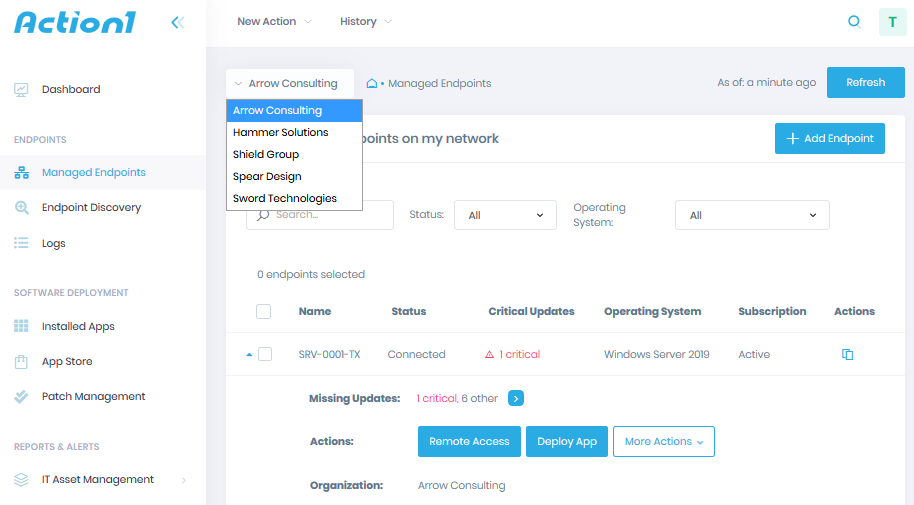Viewport: 914px width, 505px height.
Task: Click the critical warning triangle icon
Action: pyautogui.click(x=490, y=355)
